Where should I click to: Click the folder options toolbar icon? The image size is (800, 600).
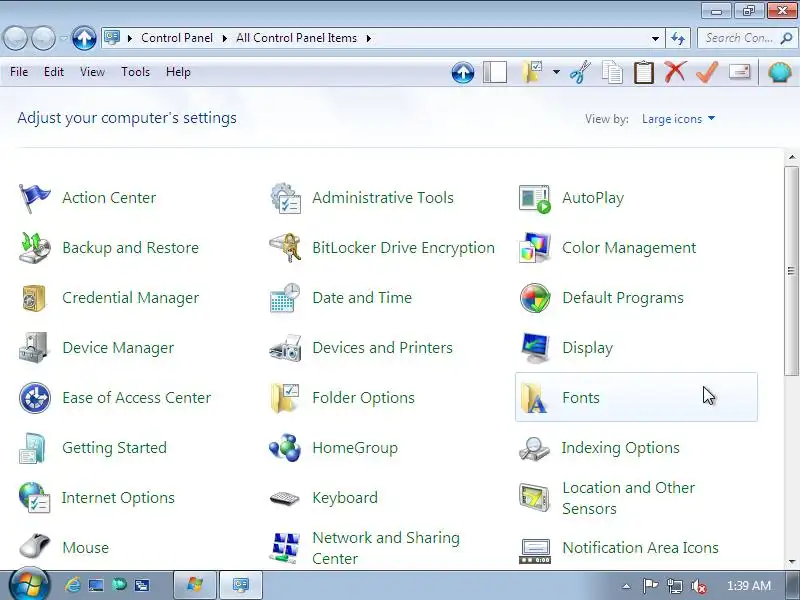coord(532,72)
